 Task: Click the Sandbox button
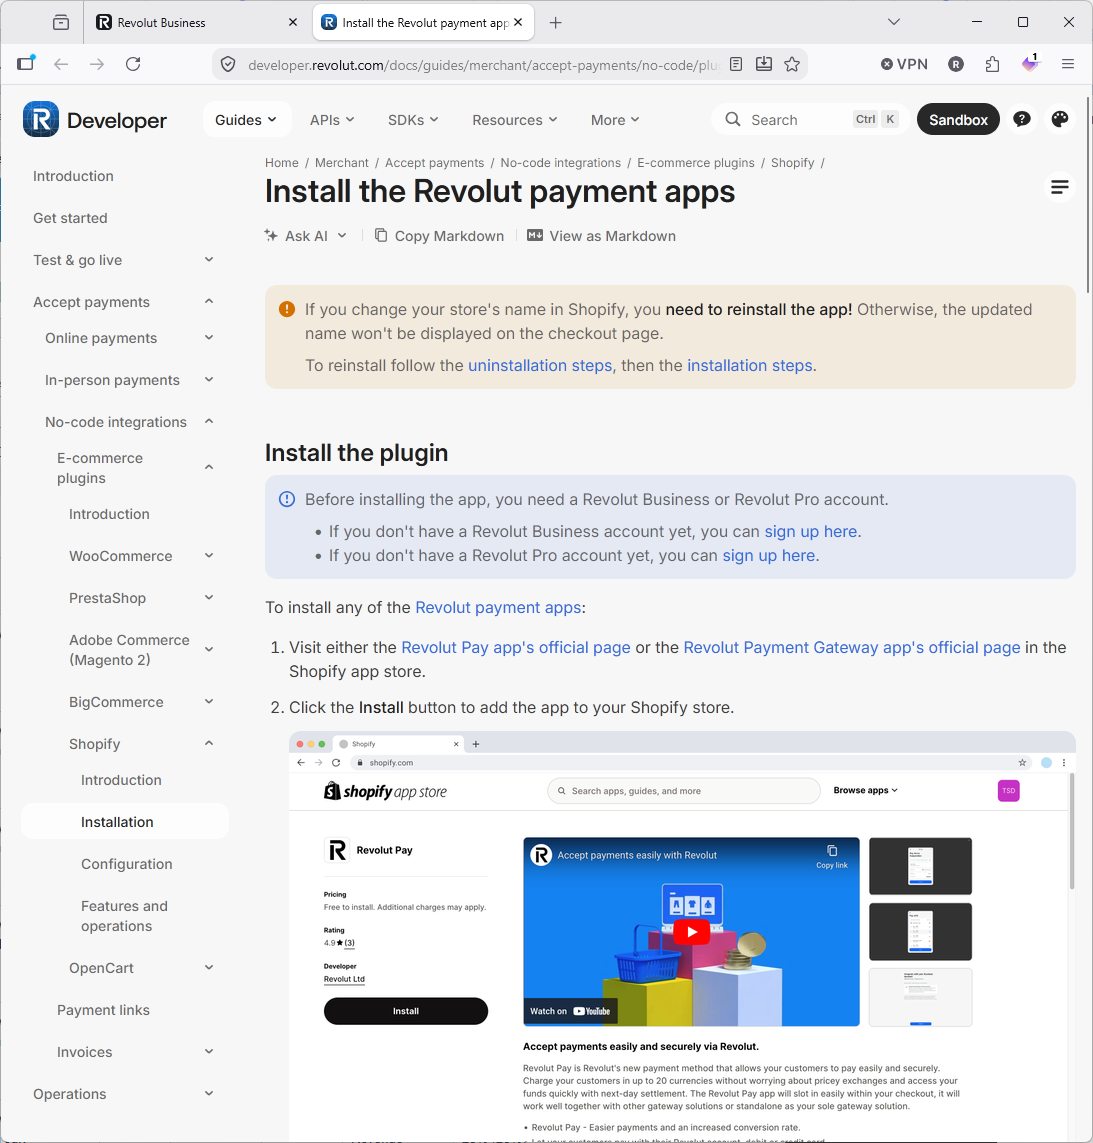[957, 120]
